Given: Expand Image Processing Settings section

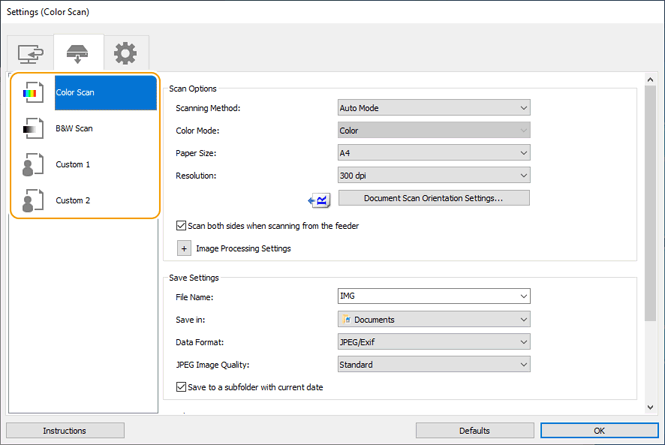Looking at the screenshot, I should click(x=184, y=248).
